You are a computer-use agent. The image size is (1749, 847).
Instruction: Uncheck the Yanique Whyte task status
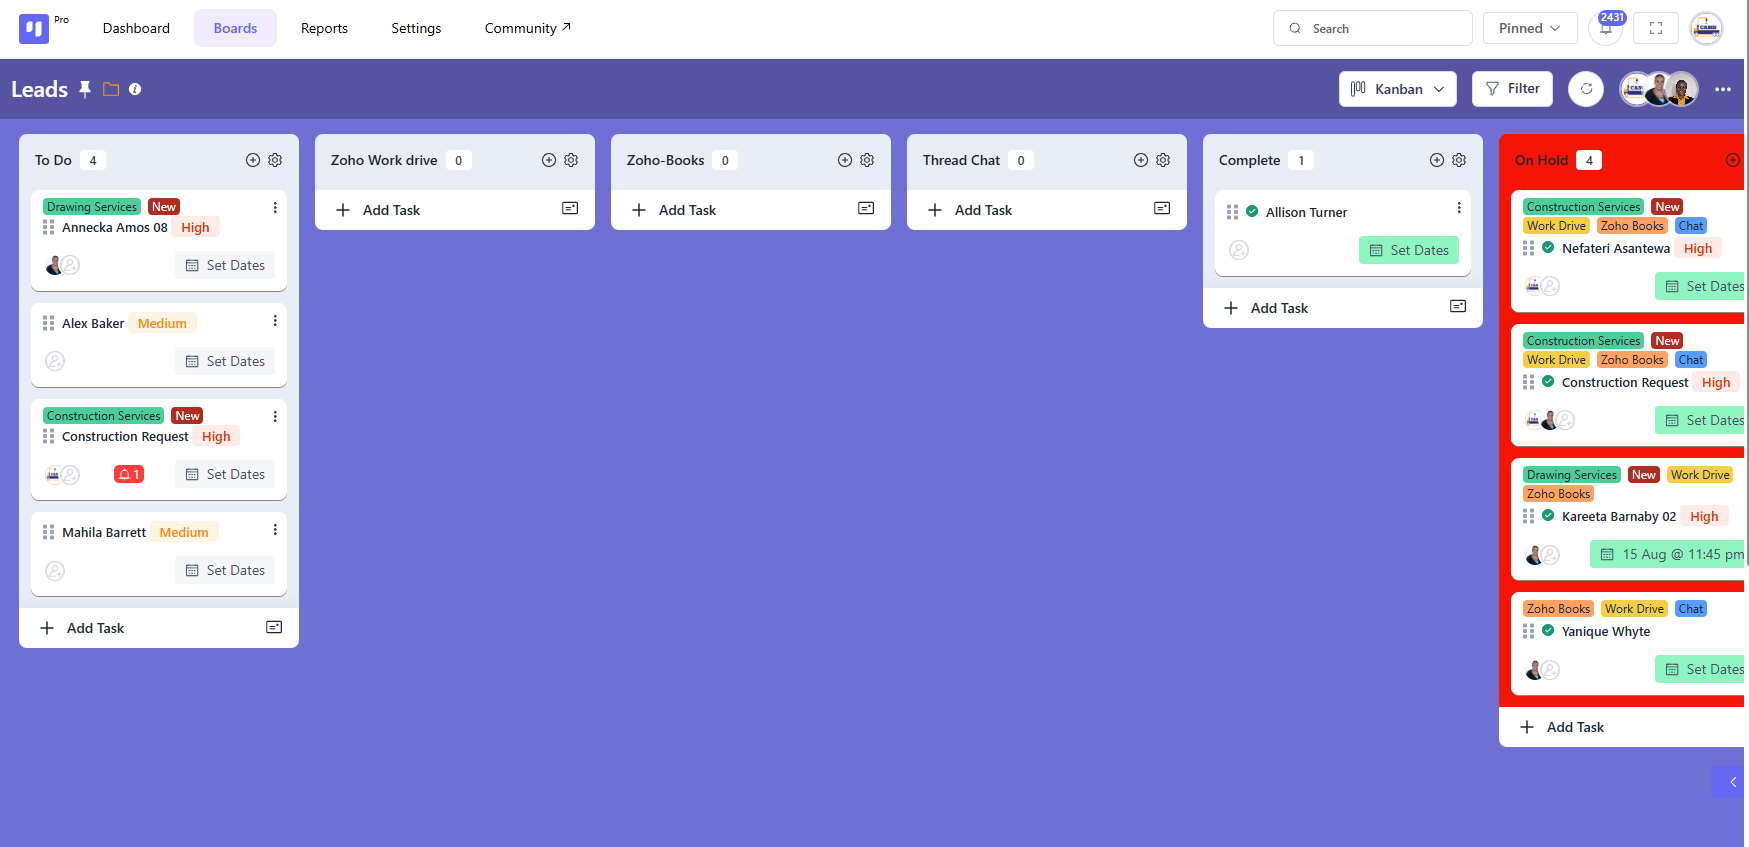point(1548,631)
